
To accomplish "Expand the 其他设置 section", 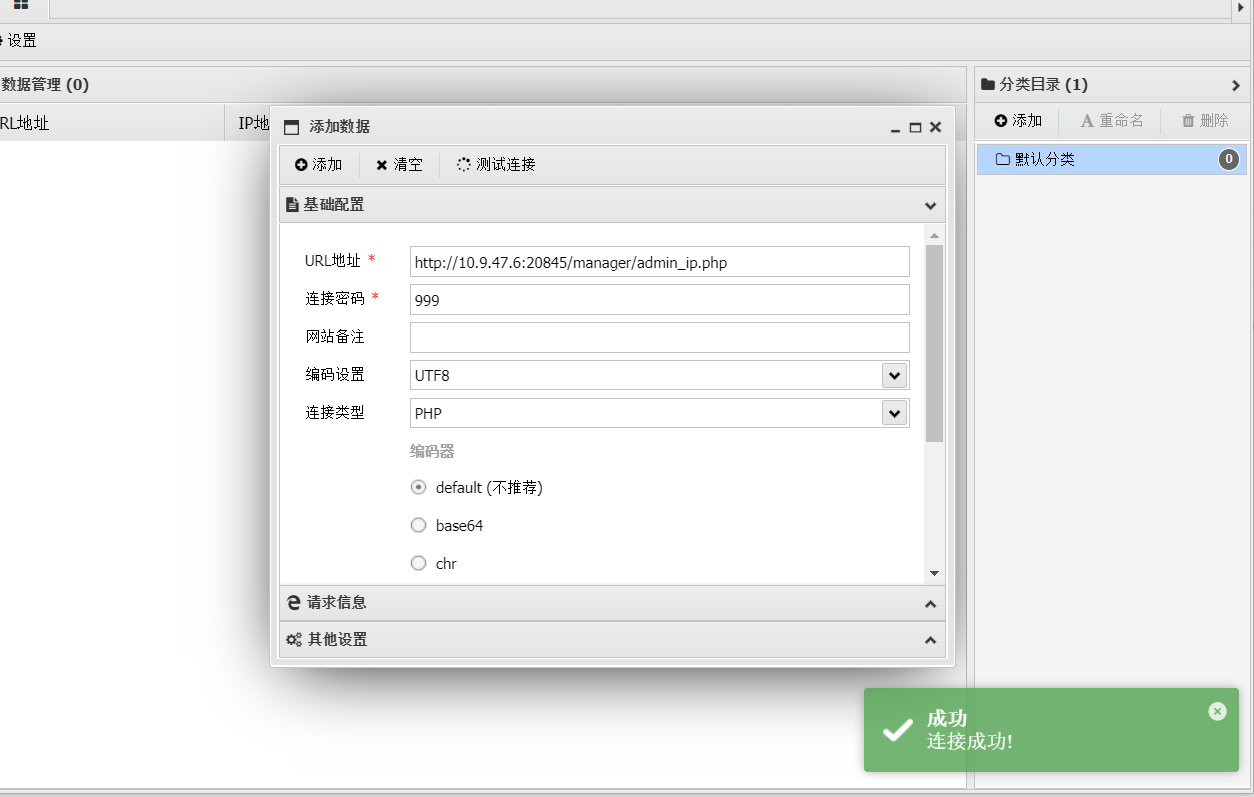I will point(930,640).
